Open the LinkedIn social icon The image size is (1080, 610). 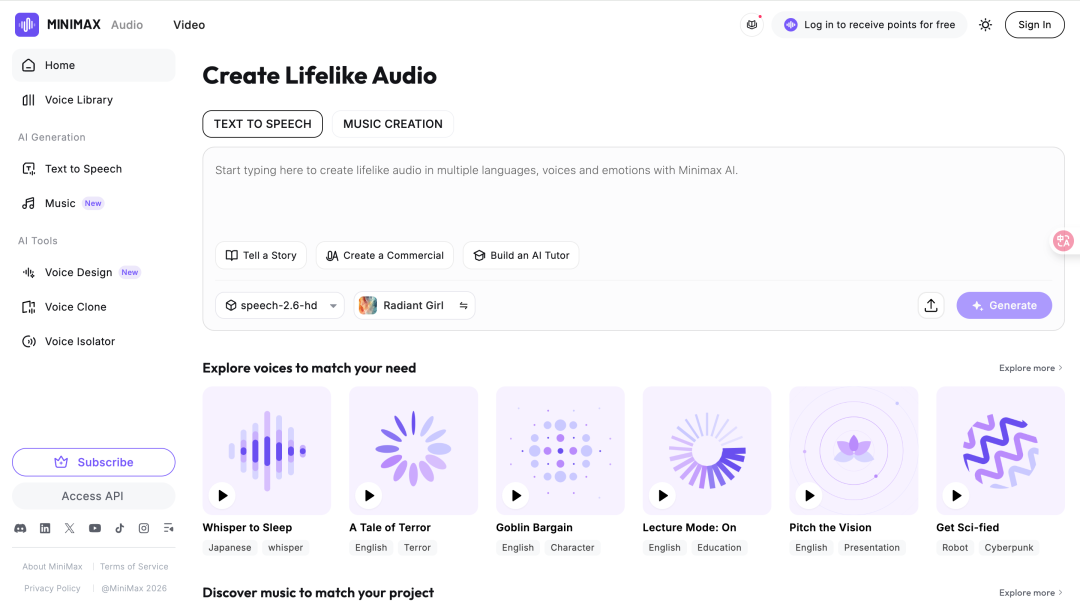[x=45, y=528]
